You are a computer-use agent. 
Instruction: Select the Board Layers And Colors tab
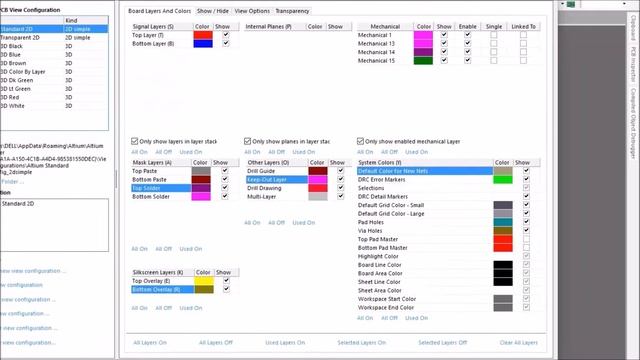159,11
